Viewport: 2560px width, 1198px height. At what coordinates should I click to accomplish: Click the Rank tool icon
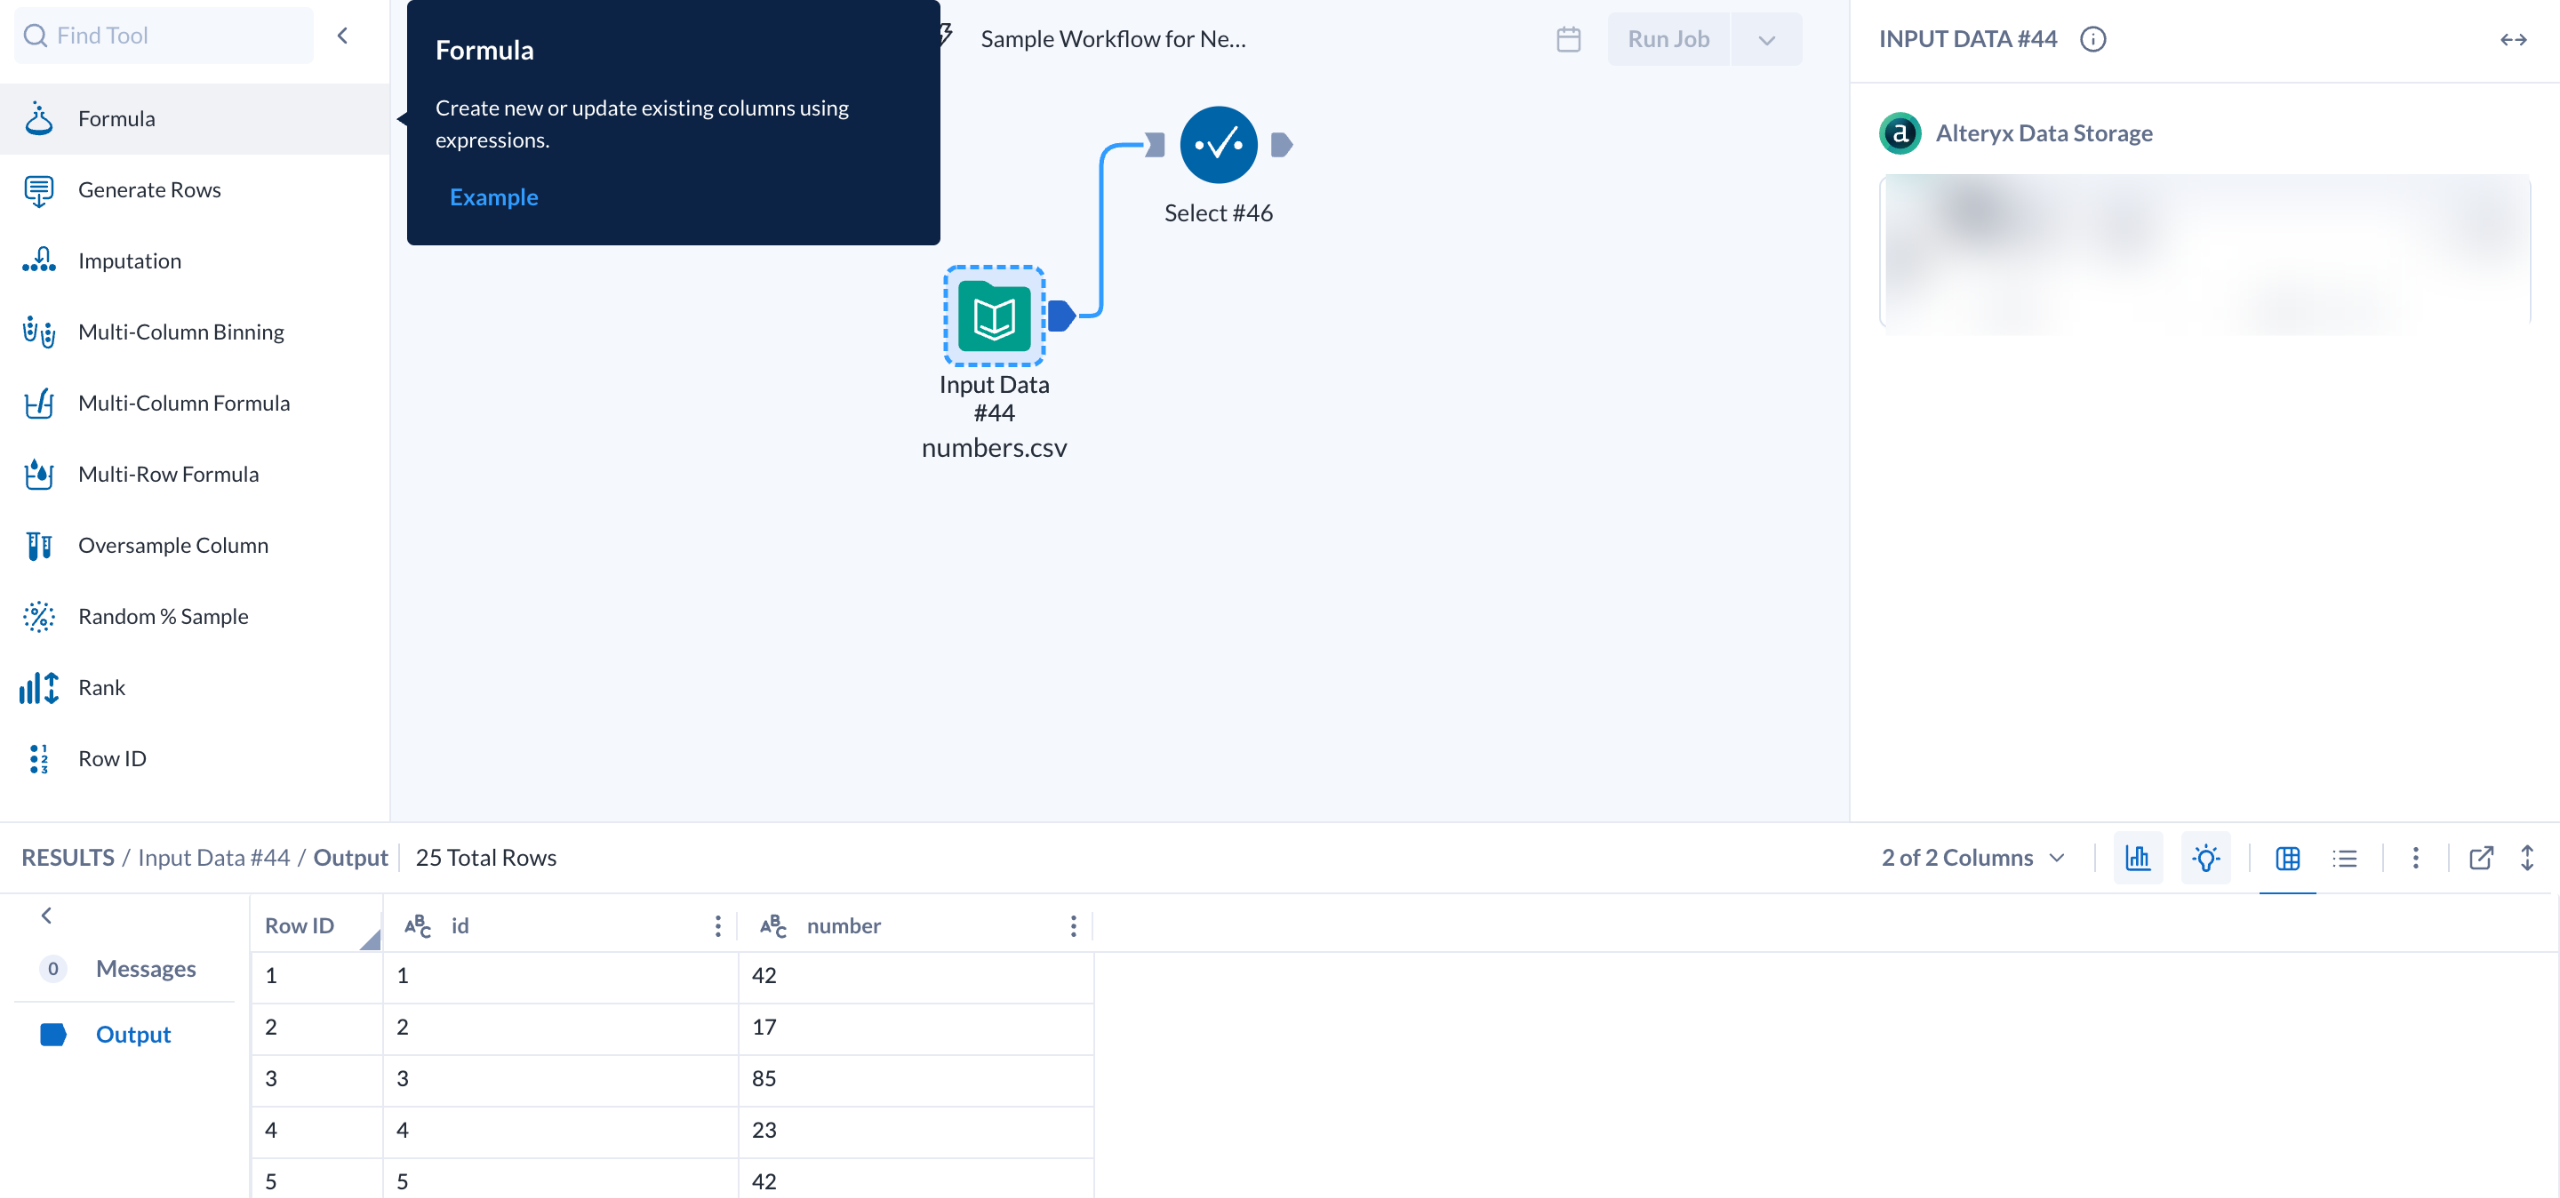tap(39, 688)
